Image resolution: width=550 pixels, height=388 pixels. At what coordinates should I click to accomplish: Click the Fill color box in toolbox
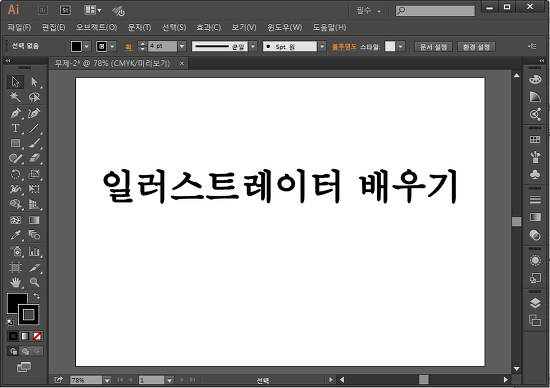(14, 301)
